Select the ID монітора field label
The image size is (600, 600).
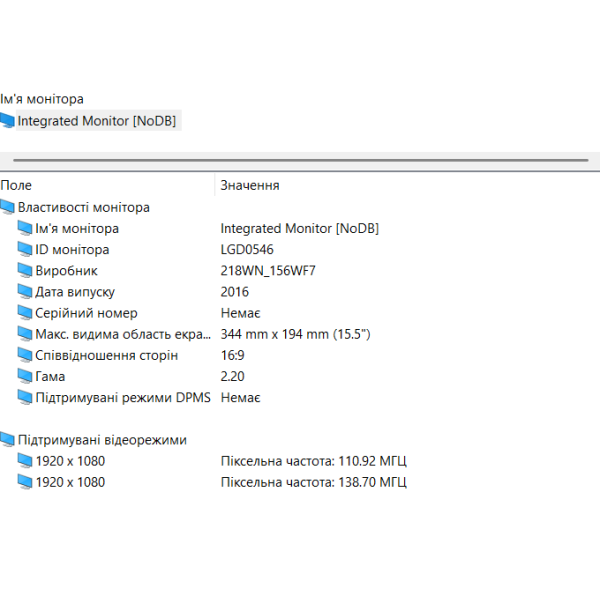click(x=72, y=249)
